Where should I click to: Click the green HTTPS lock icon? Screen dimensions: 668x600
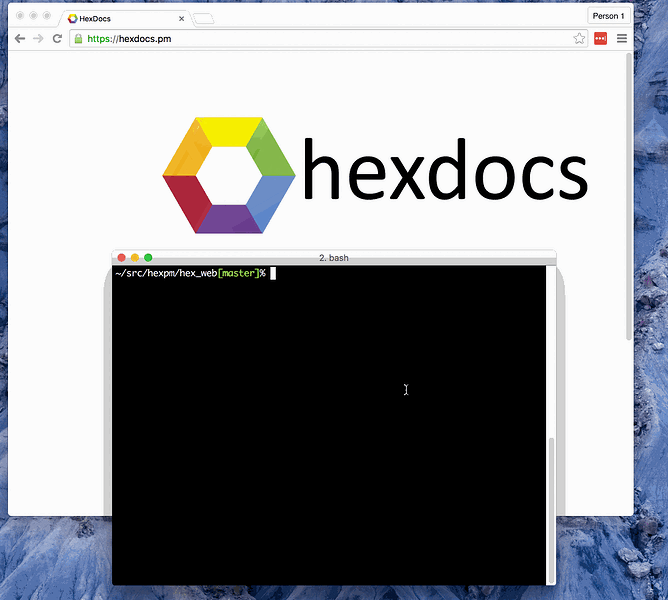click(78, 39)
